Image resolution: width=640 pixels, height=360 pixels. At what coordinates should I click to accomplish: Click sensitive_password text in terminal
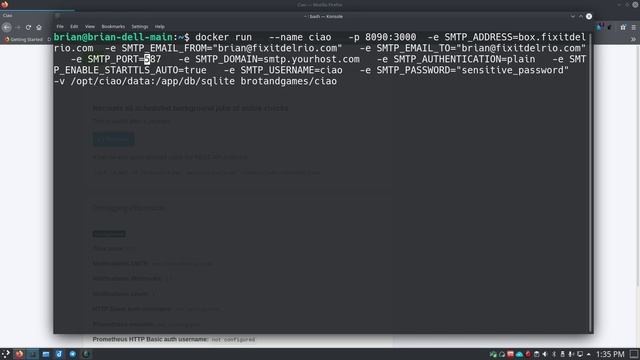pyautogui.click(x=512, y=70)
